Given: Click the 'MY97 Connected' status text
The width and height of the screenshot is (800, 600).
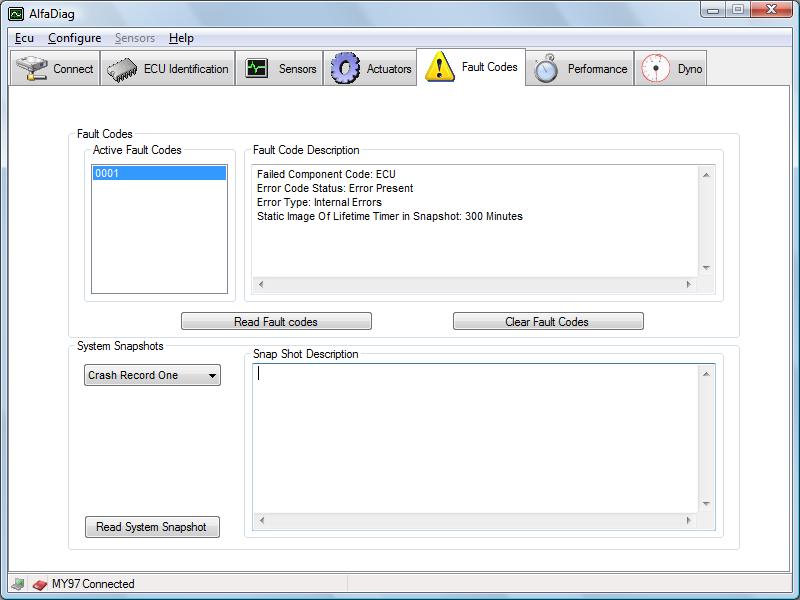Looking at the screenshot, I should coord(93,584).
